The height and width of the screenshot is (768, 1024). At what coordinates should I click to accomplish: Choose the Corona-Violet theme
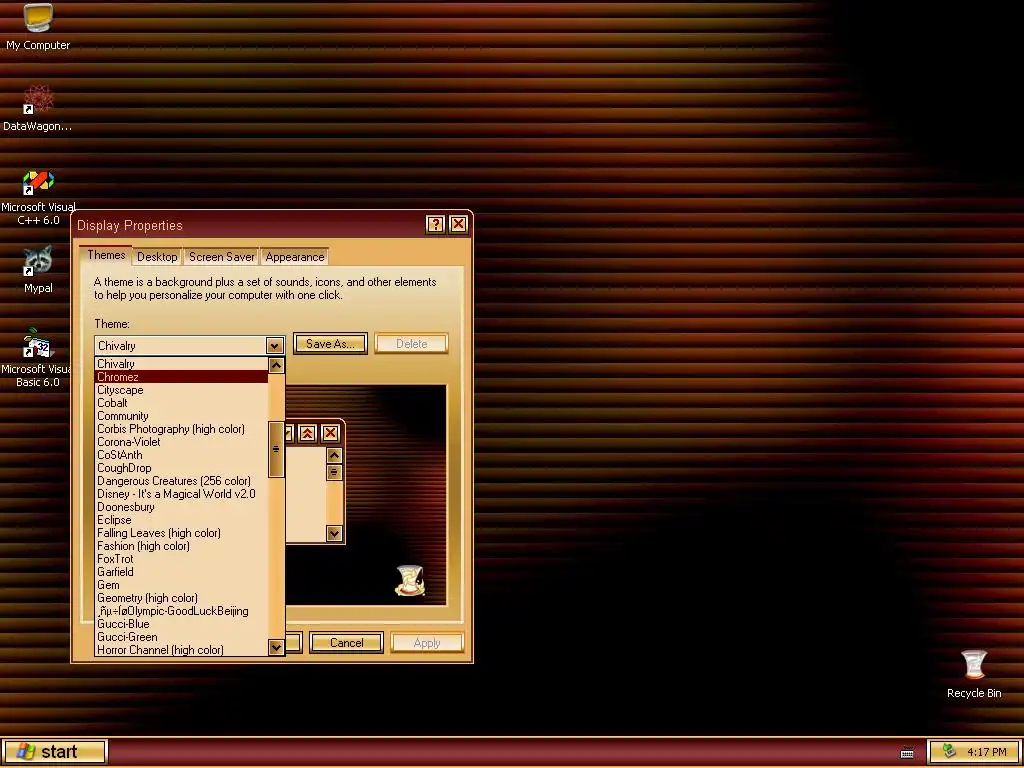[182, 442]
